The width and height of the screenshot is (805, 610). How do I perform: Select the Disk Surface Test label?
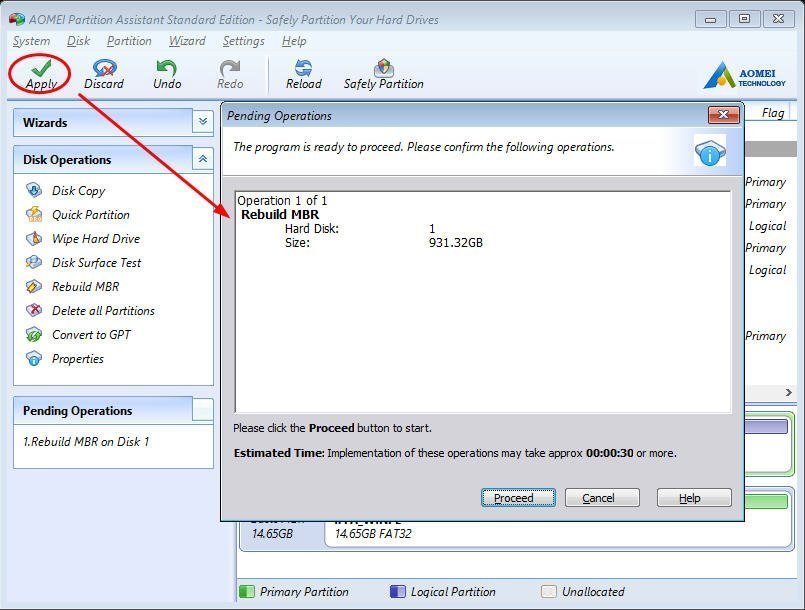(x=97, y=262)
